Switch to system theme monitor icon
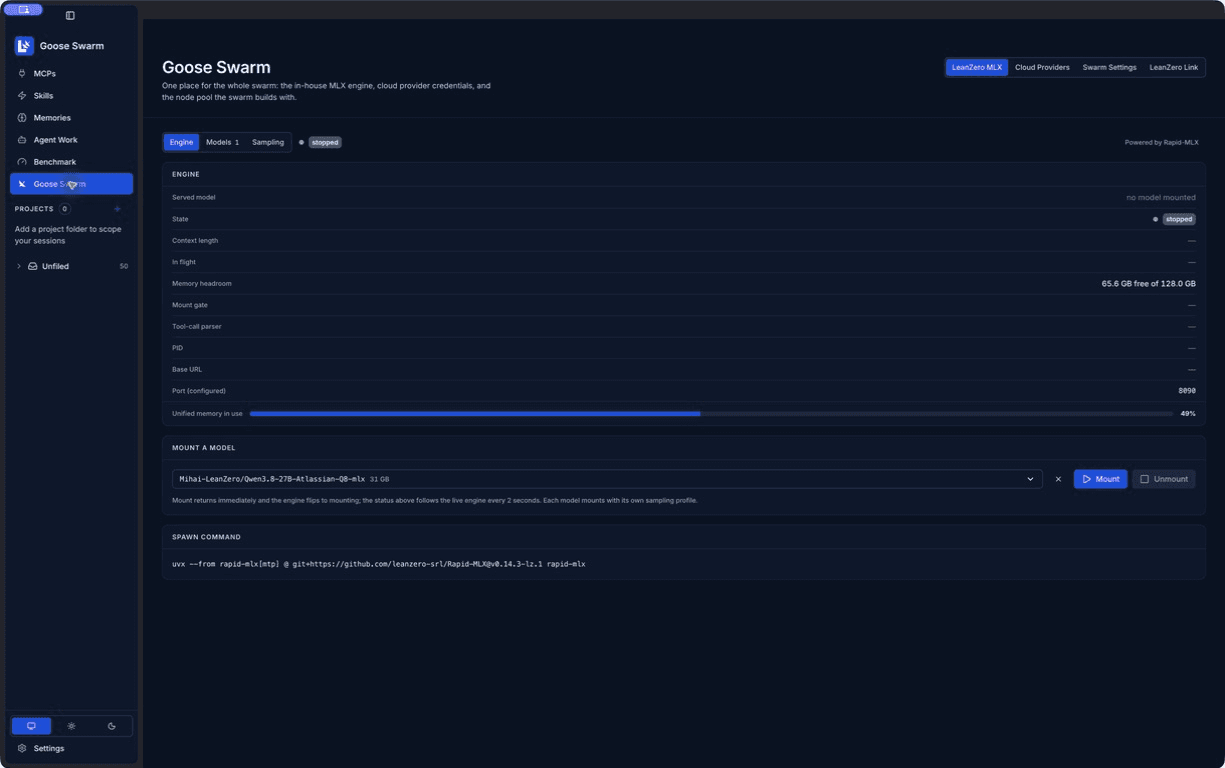 [x=31, y=726]
